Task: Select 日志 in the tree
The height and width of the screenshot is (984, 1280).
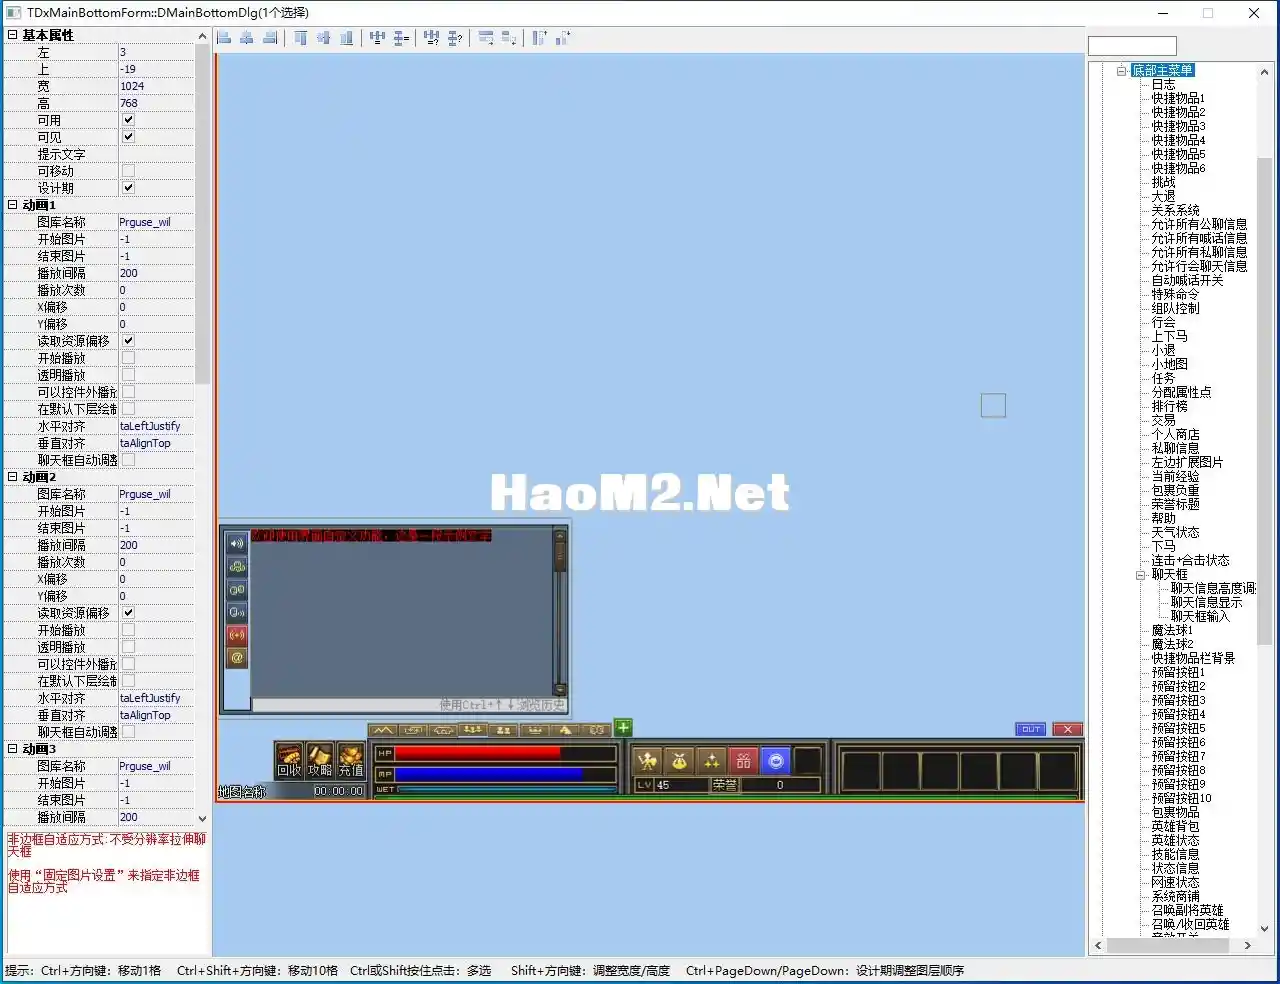Action: tap(1164, 84)
